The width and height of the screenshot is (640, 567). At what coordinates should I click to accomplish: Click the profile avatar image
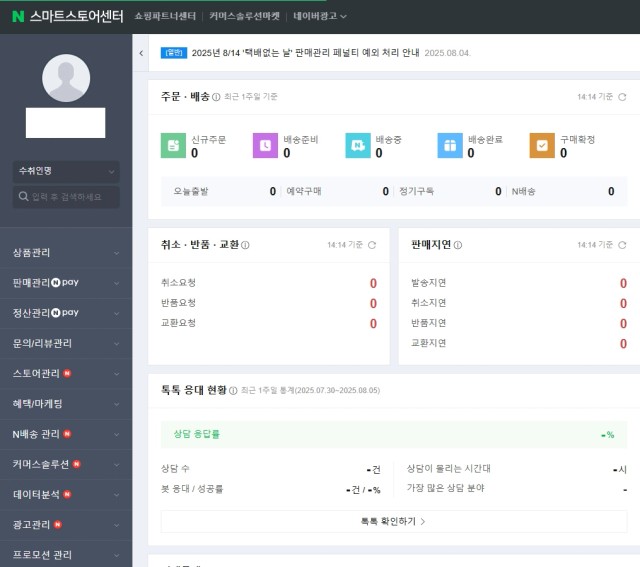(x=66, y=78)
